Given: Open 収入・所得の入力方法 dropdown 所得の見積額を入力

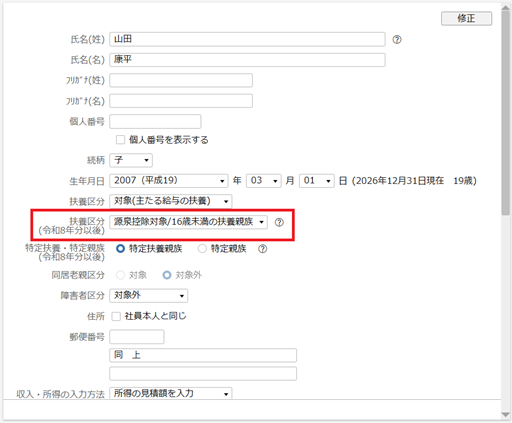Looking at the screenshot, I should point(171,393).
